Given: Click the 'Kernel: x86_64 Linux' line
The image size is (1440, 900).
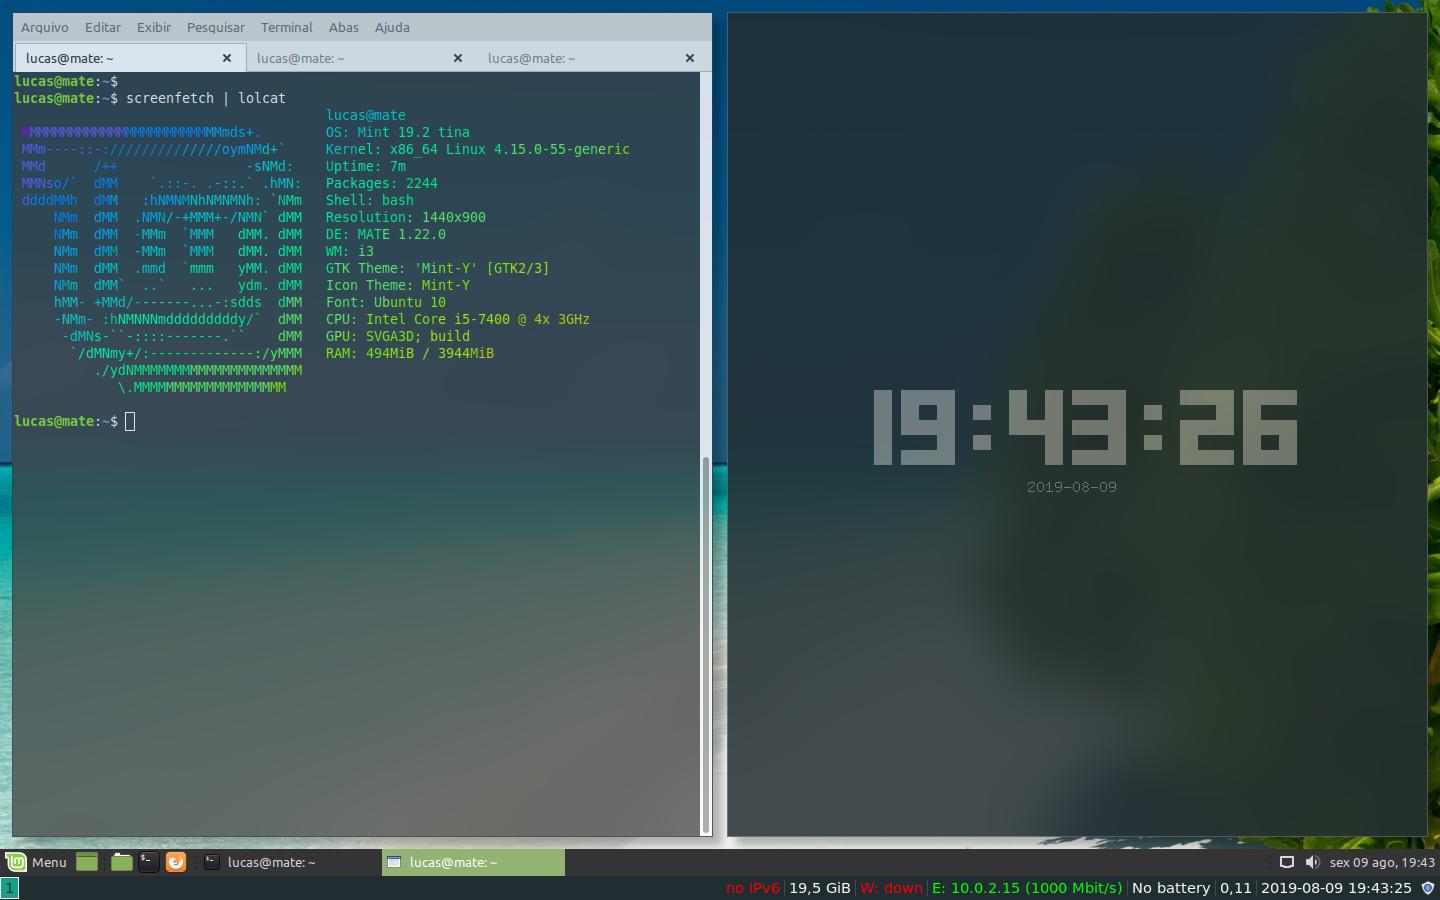Looking at the screenshot, I should pos(477,149).
